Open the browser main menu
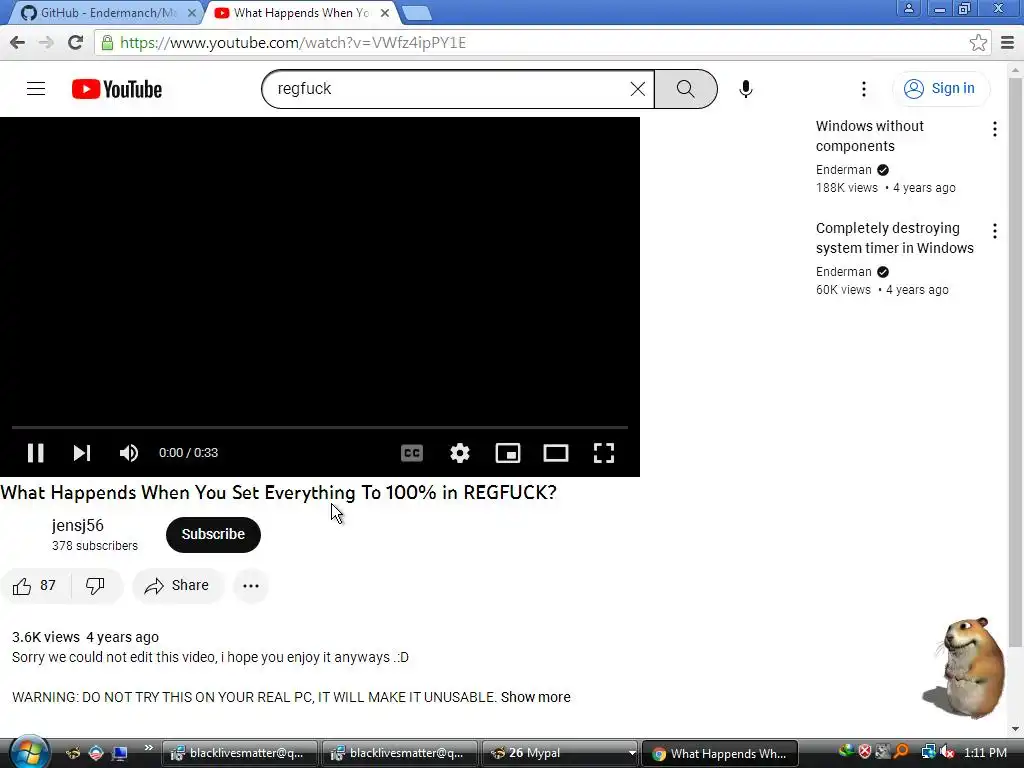The width and height of the screenshot is (1024, 768). (1008, 42)
